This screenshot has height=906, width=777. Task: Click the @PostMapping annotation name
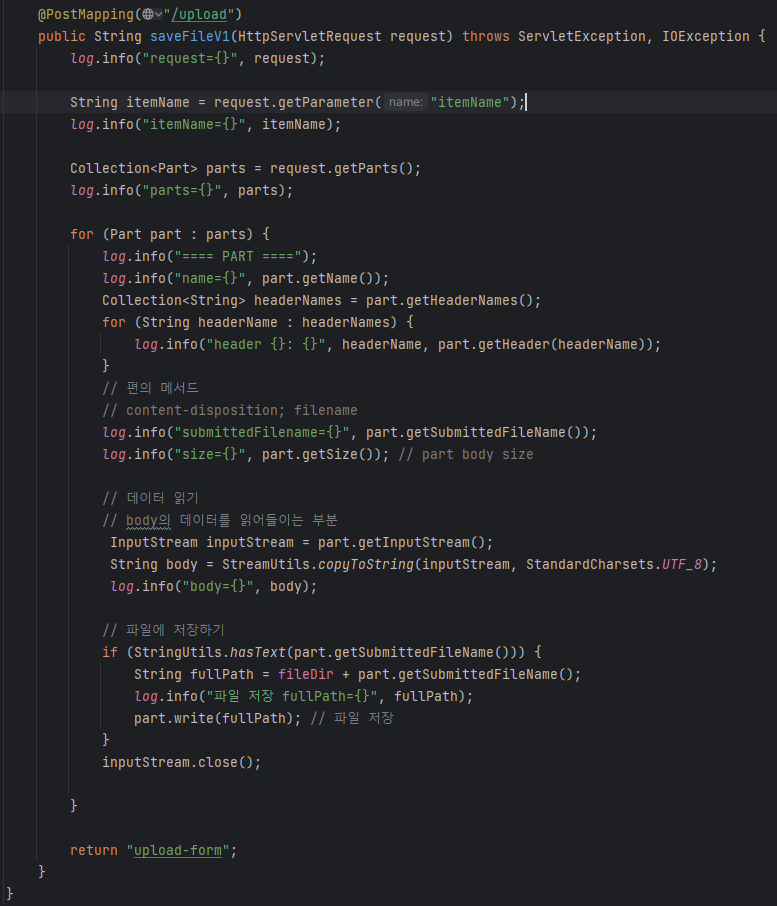[85, 14]
